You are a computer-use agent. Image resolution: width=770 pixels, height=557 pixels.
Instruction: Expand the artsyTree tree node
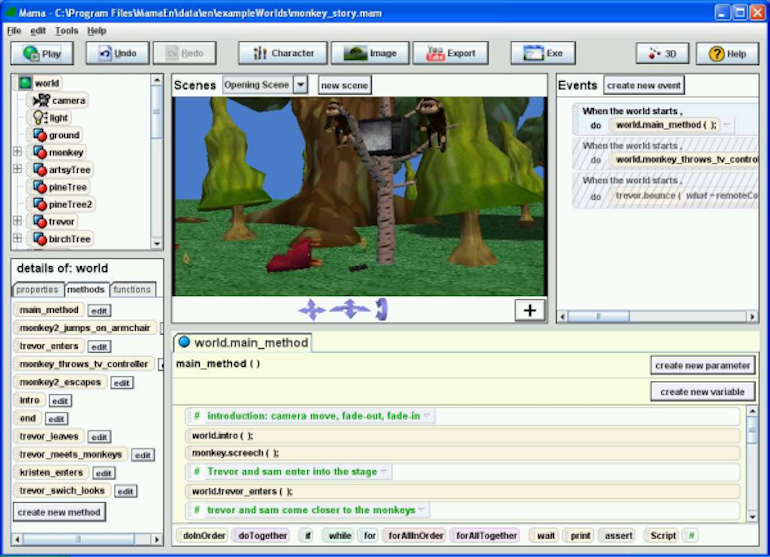(x=17, y=169)
